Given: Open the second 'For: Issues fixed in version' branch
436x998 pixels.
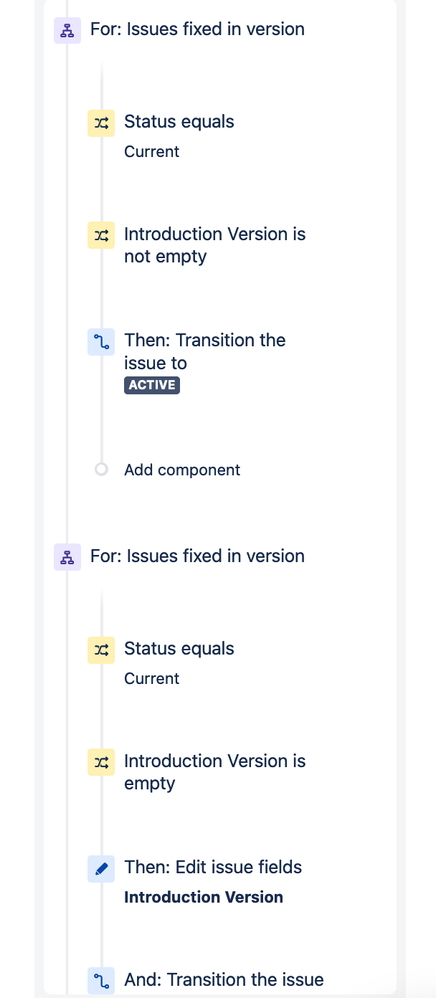Looking at the screenshot, I should pos(197,556).
